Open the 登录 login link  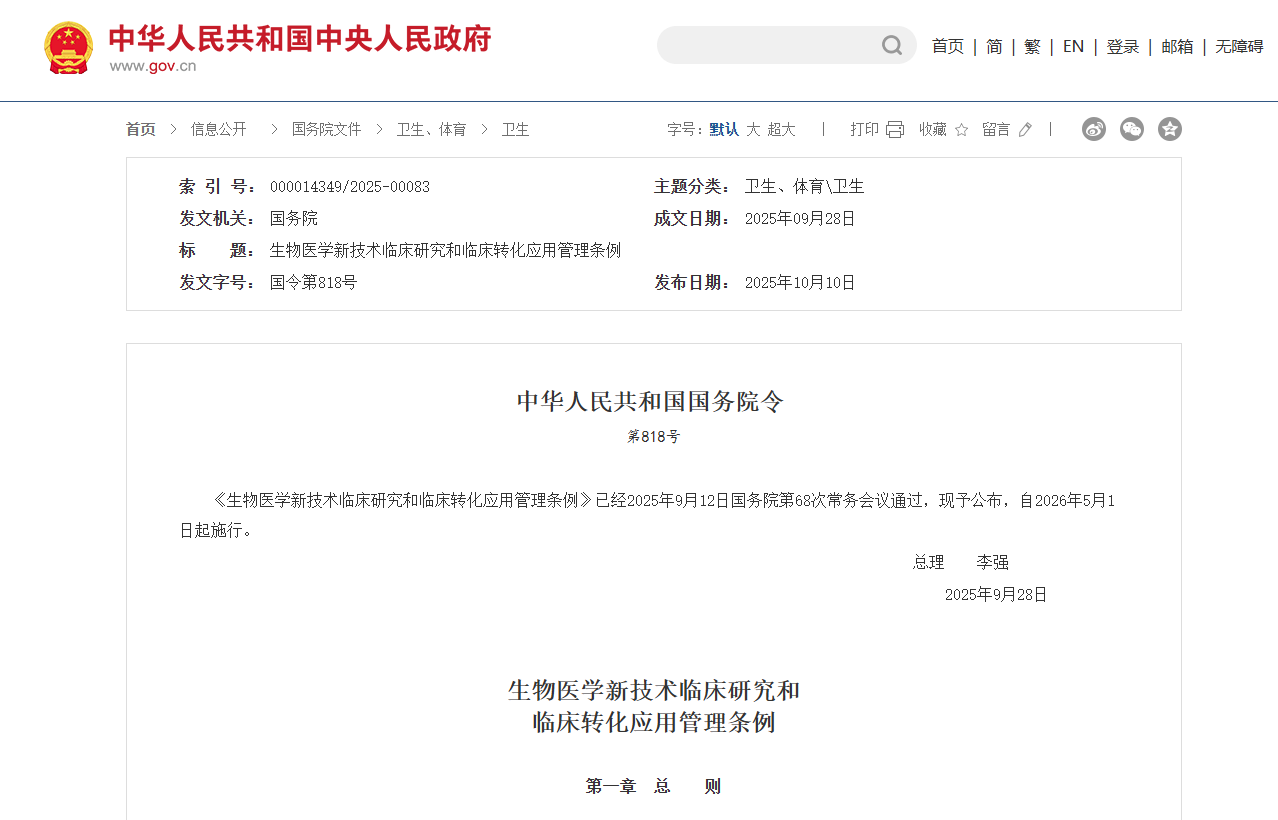(x=1122, y=46)
